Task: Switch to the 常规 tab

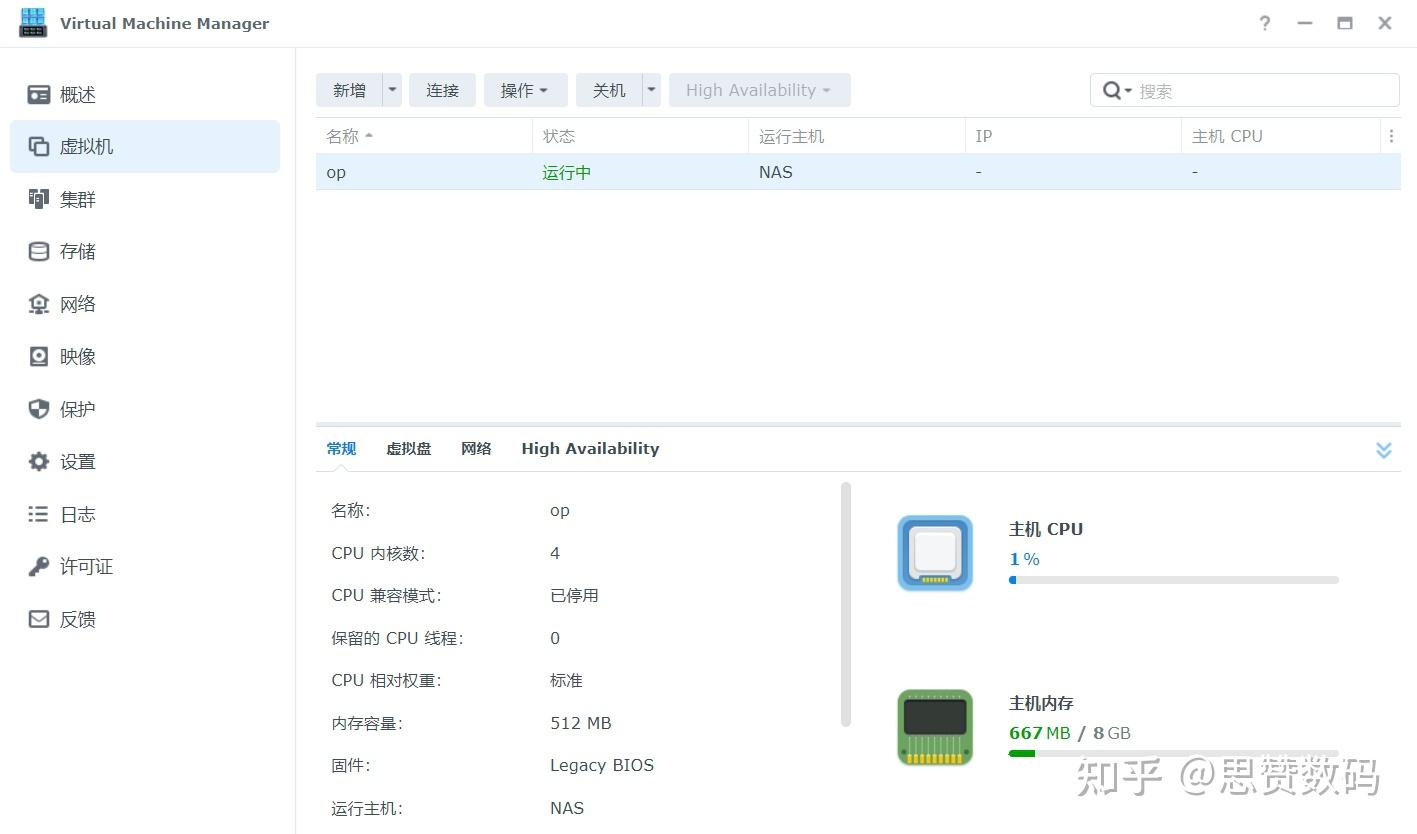Action: click(x=341, y=449)
